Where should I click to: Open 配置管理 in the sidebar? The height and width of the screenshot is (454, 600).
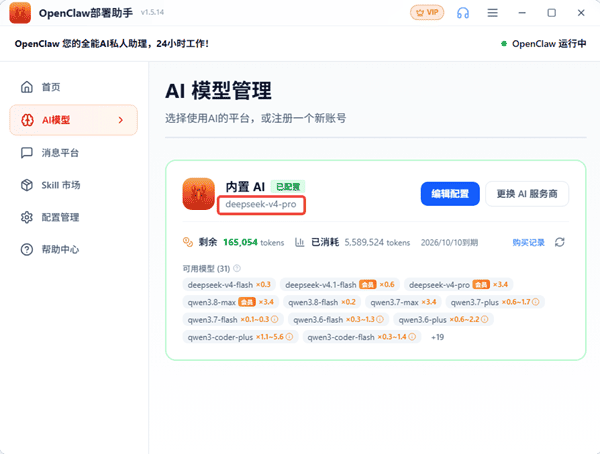pyautogui.click(x=73, y=217)
